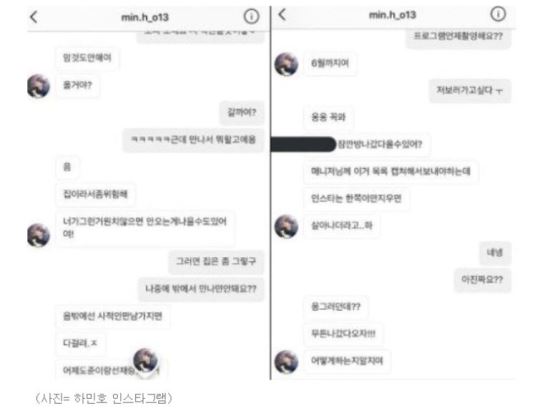This screenshot has width=550, height=415.
Task: Select the '저보러가고싶다 ㅜ' sent bubble
Action: pyautogui.click(x=470, y=91)
